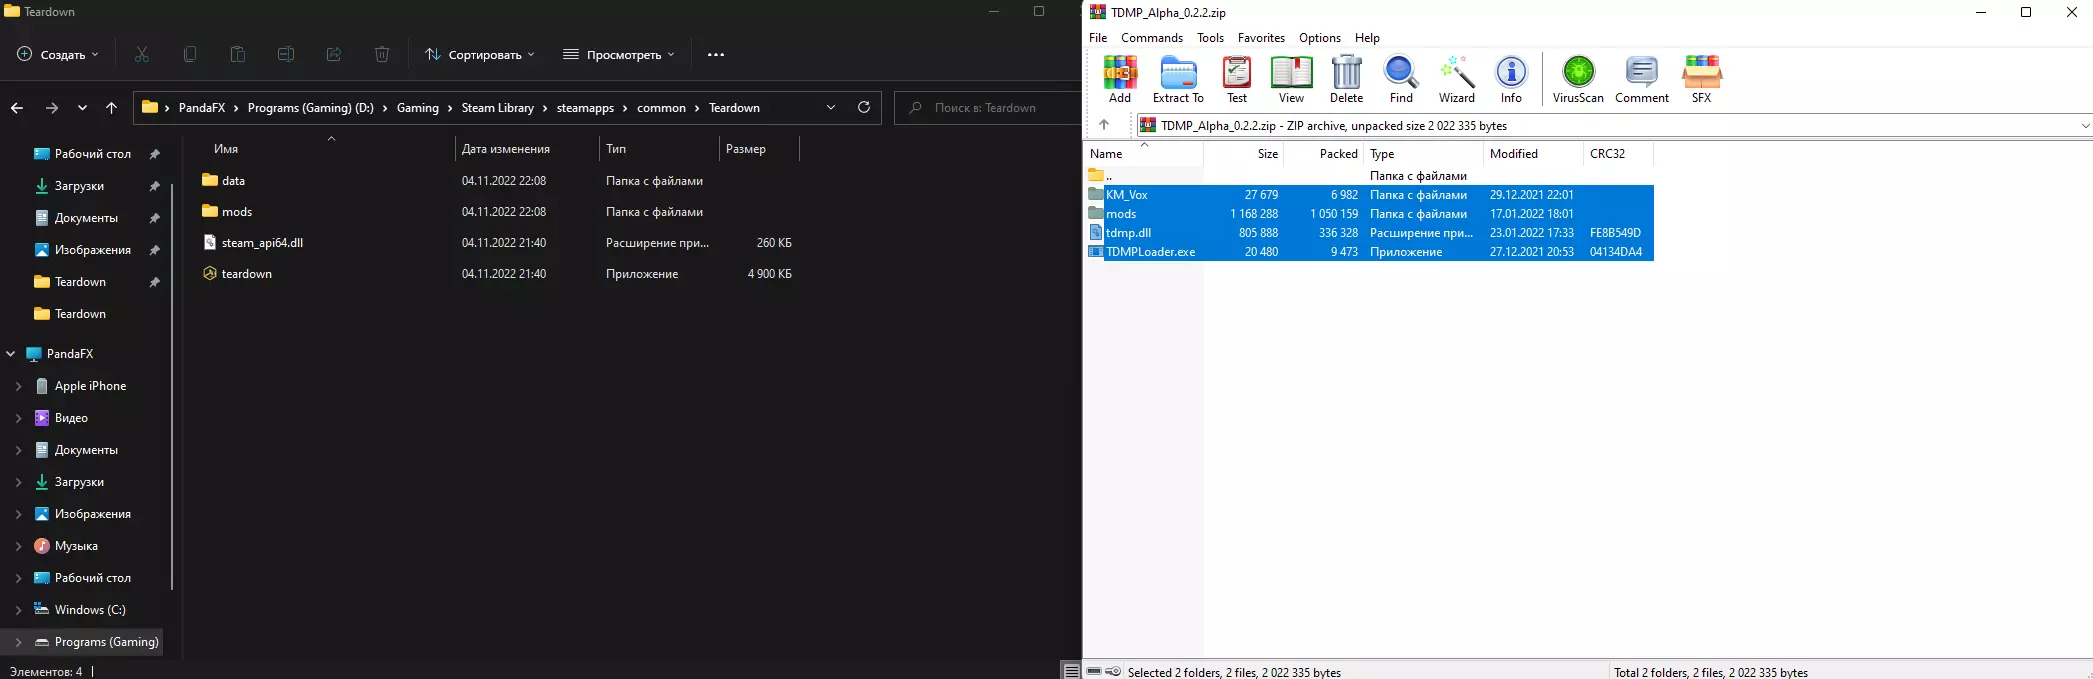
Task: Sort Explorer by Дата изменения column
Action: point(505,149)
